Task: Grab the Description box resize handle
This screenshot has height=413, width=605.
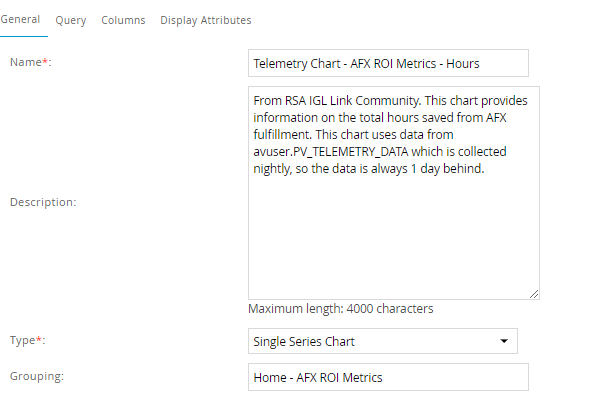Action: [534, 293]
